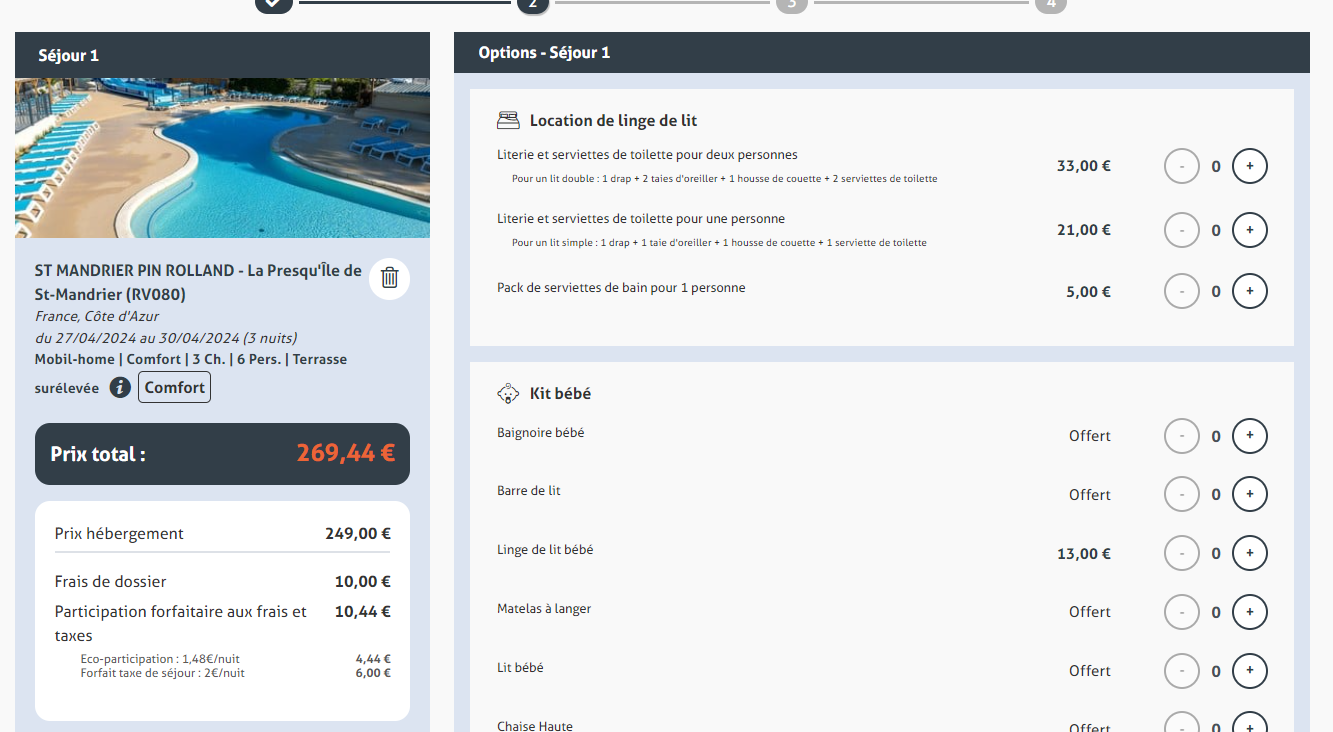Select step 2 in the booking progress bar
This screenshot has width=1333, height=732.
(x=532, y=5)
